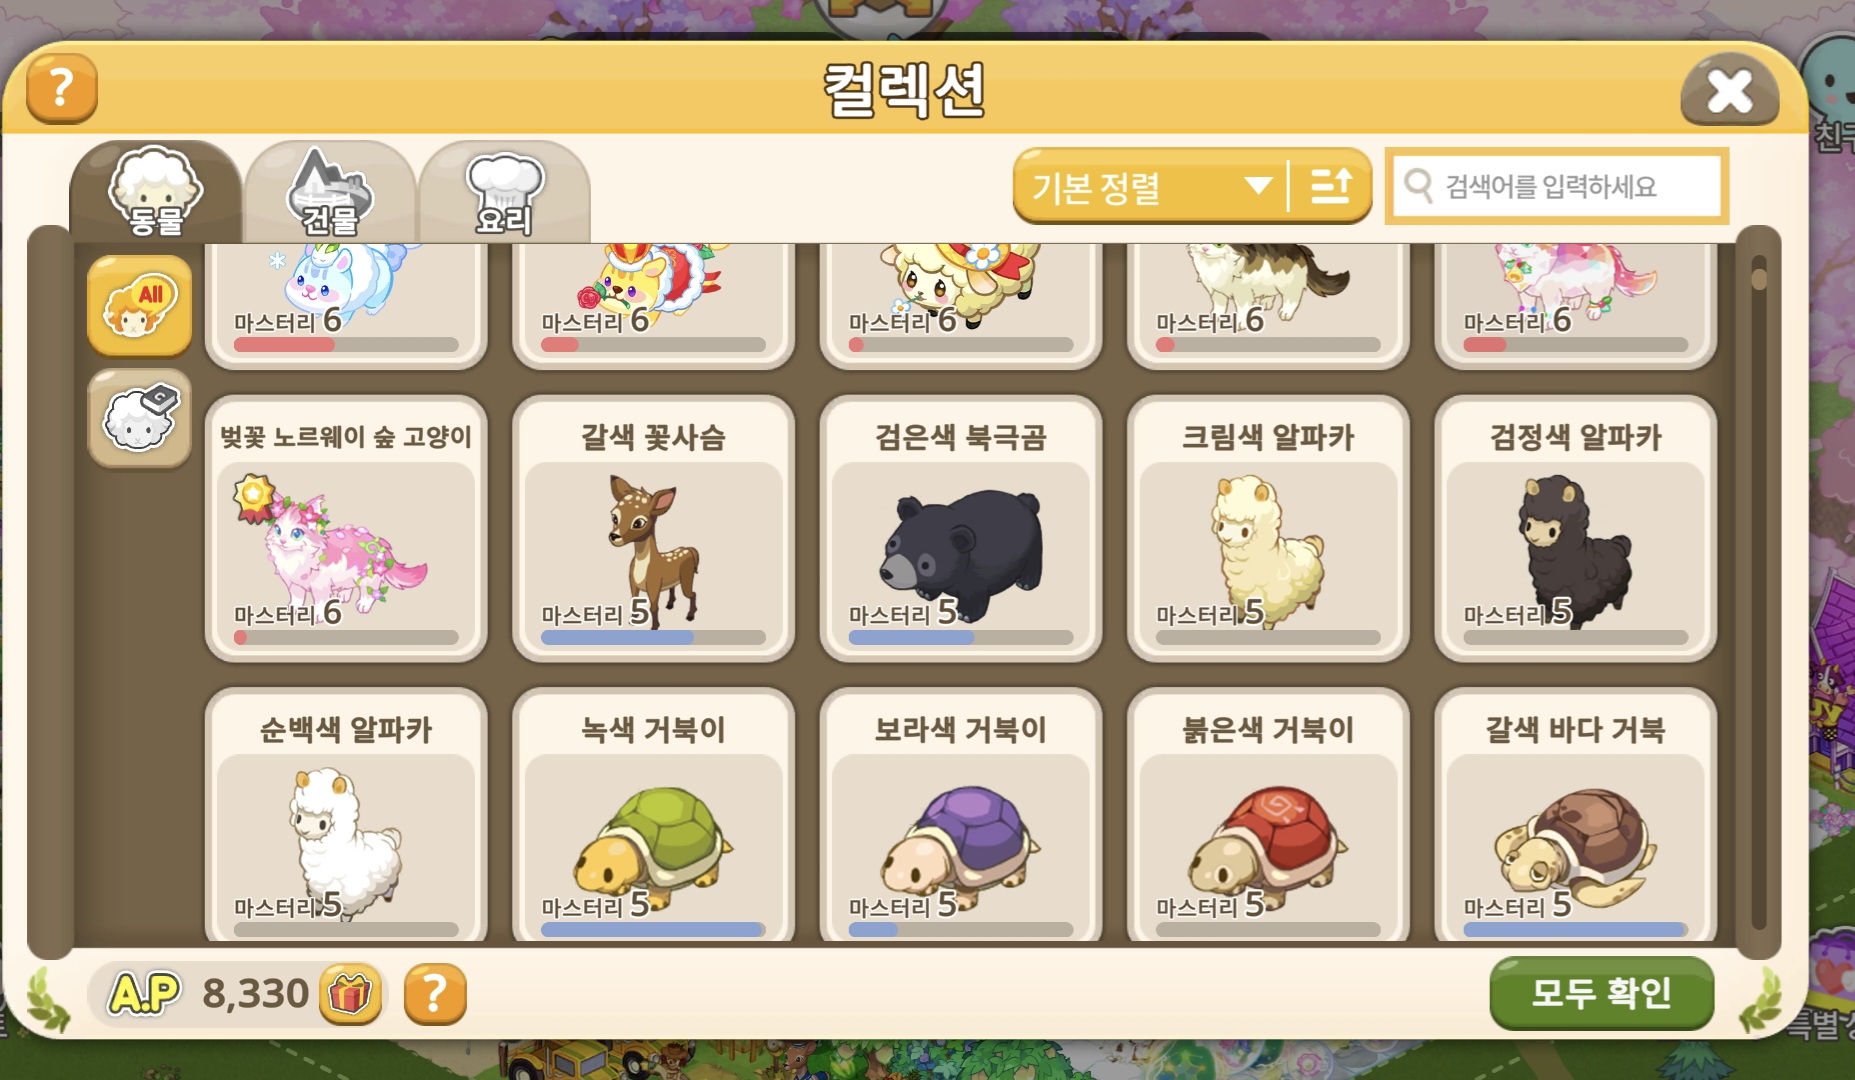The height and width of the screenshot is (1080, 1855).
Task: Click the collection list vertical scrollbar
Action: [x=1759, y=592]
